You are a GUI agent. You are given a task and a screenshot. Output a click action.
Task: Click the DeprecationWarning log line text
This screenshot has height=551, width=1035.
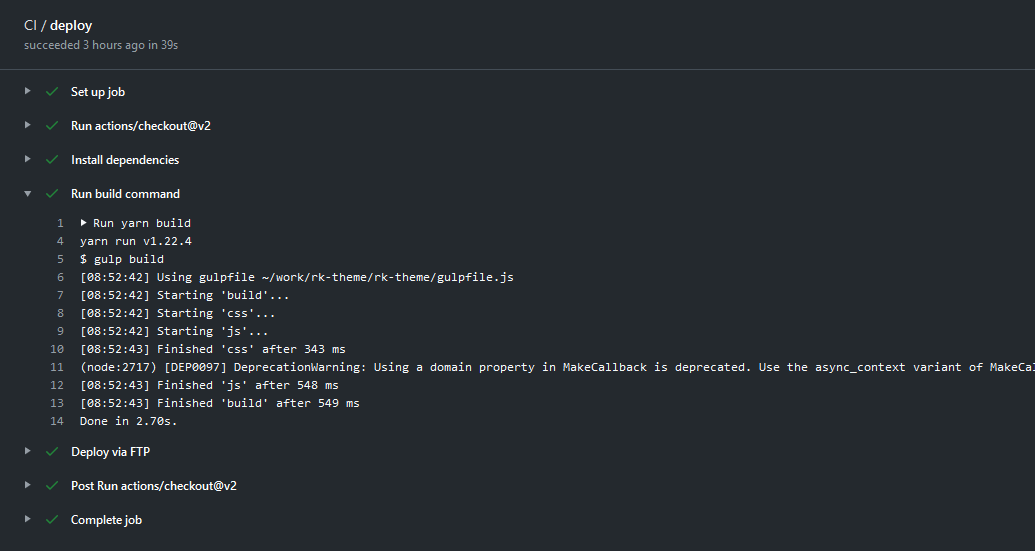pyautogui.click(x=557, y=367)
